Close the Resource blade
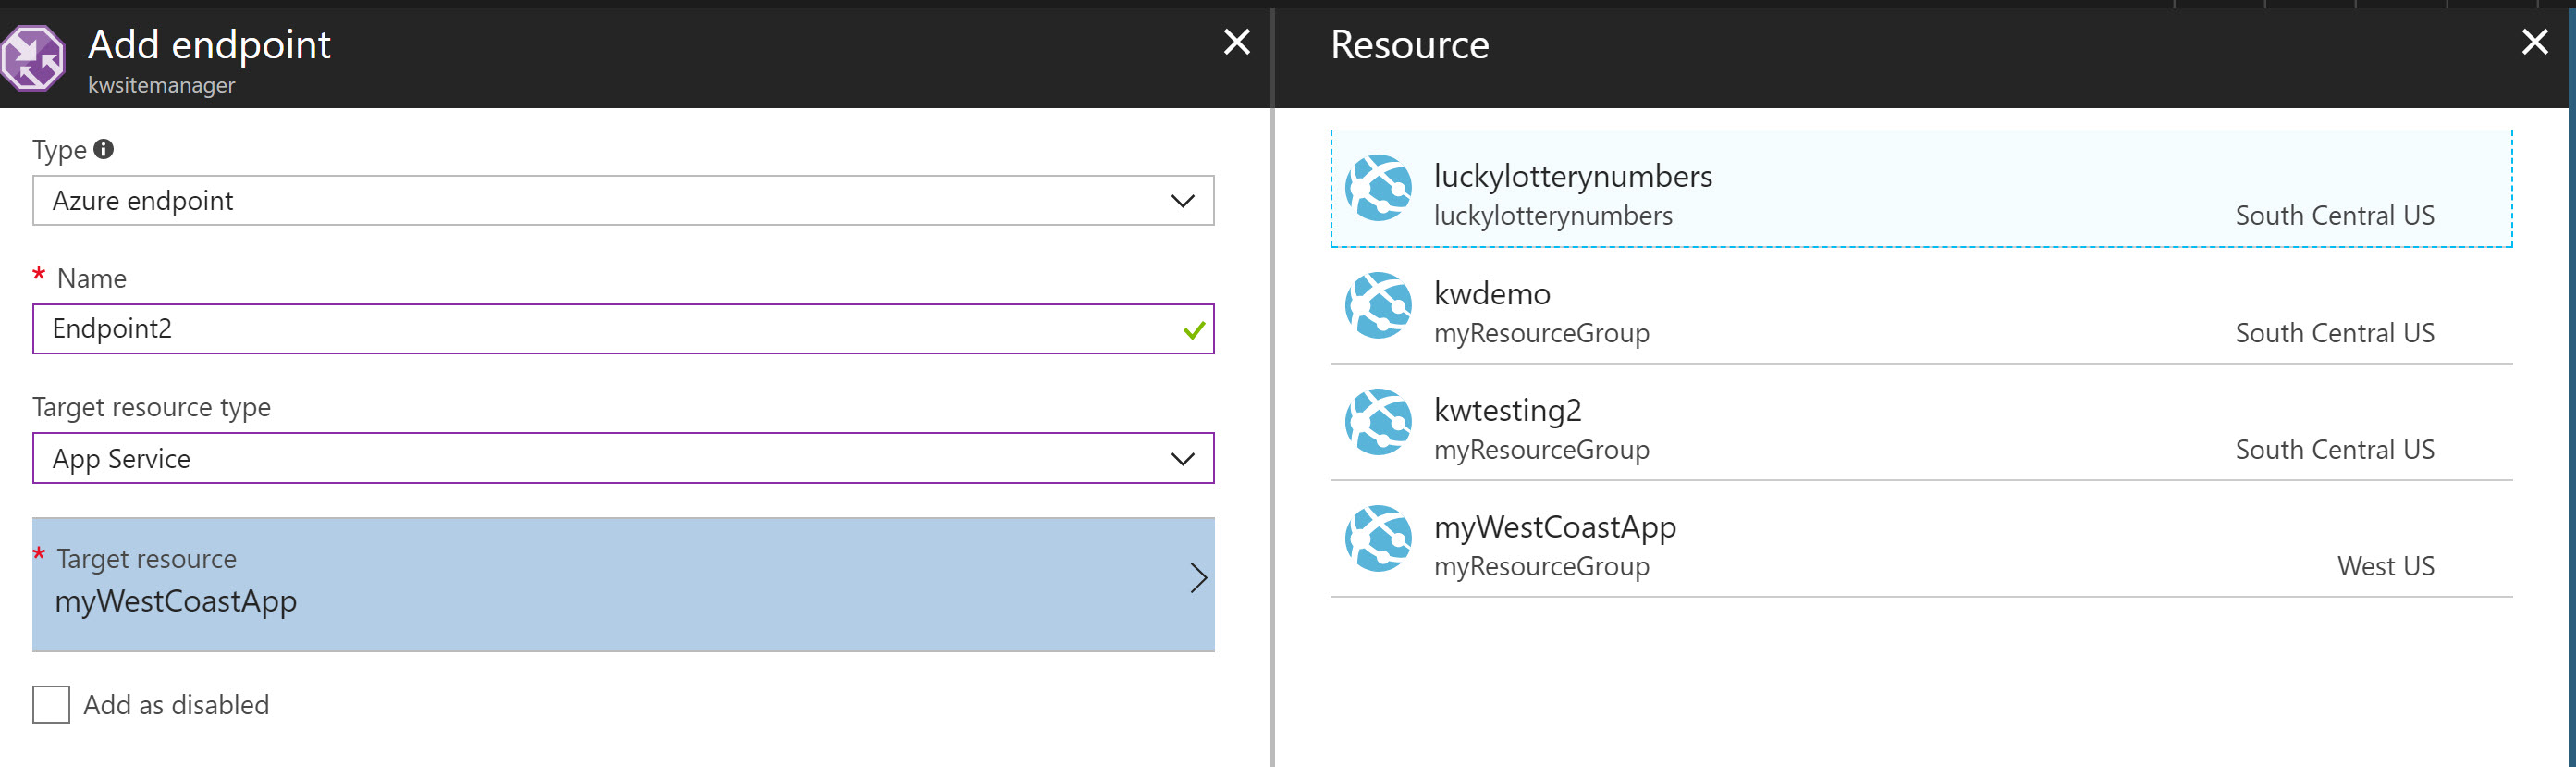The width and height of the screenshot is (2576, 767). tap(2535, 42)
